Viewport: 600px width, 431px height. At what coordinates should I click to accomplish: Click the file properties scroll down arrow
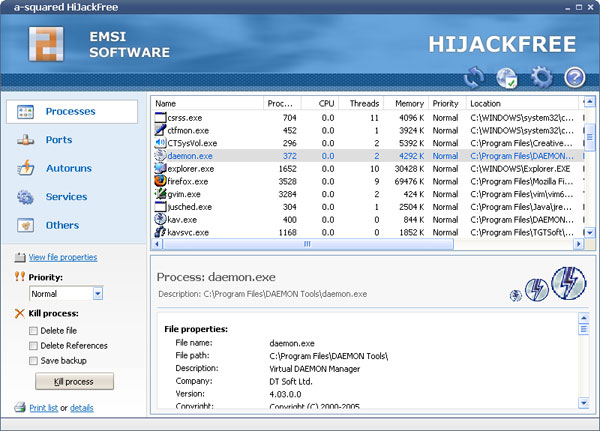coord(584,403)
